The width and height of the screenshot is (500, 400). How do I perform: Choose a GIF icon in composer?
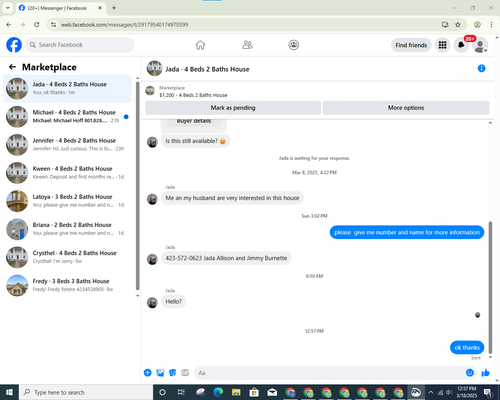click(x=185, y=373)
